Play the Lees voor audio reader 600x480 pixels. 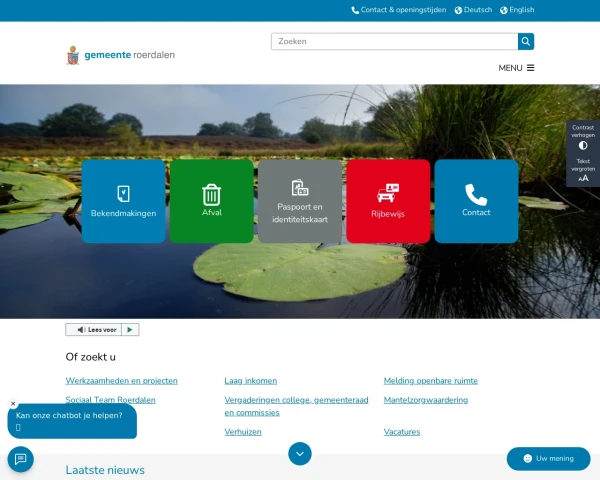pos(130,330)
